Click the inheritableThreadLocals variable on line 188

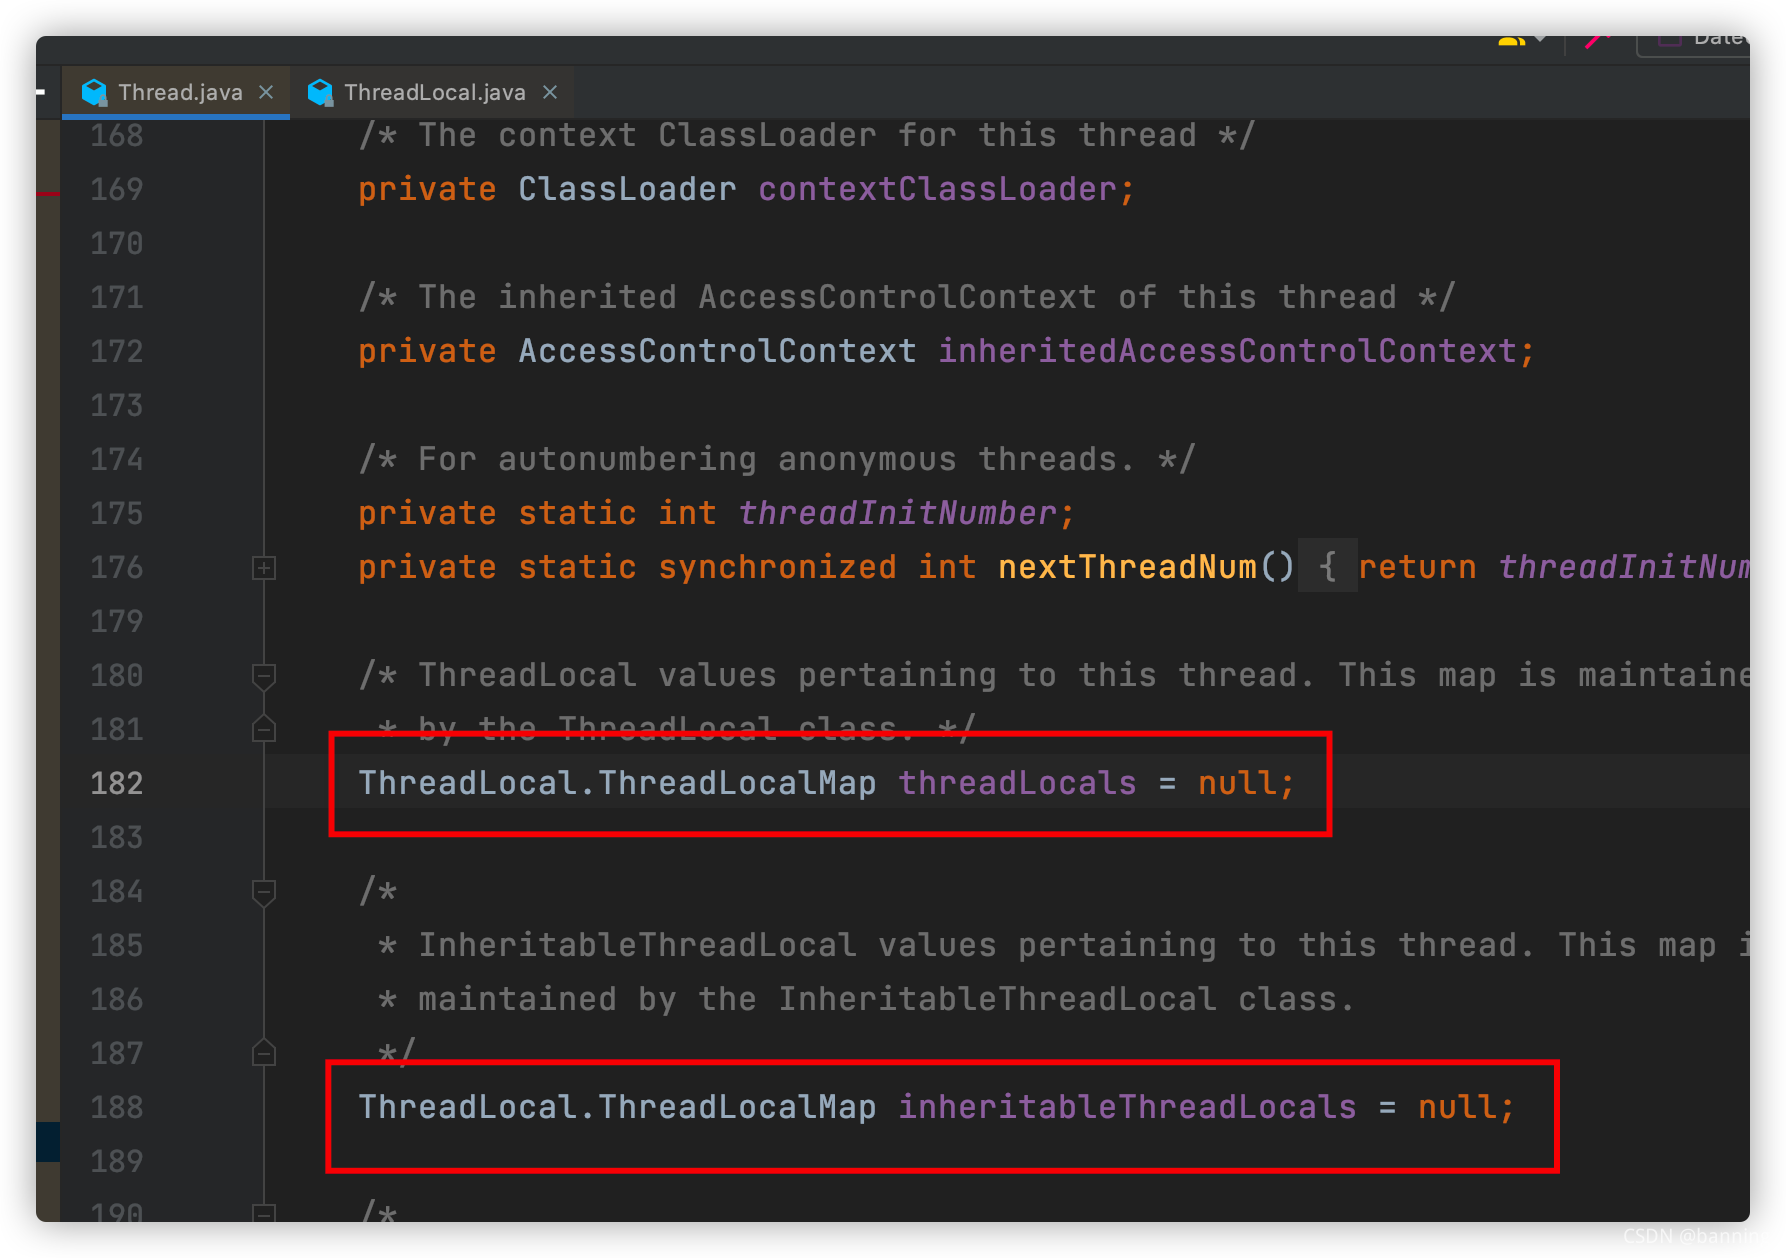[1127, 1107]
